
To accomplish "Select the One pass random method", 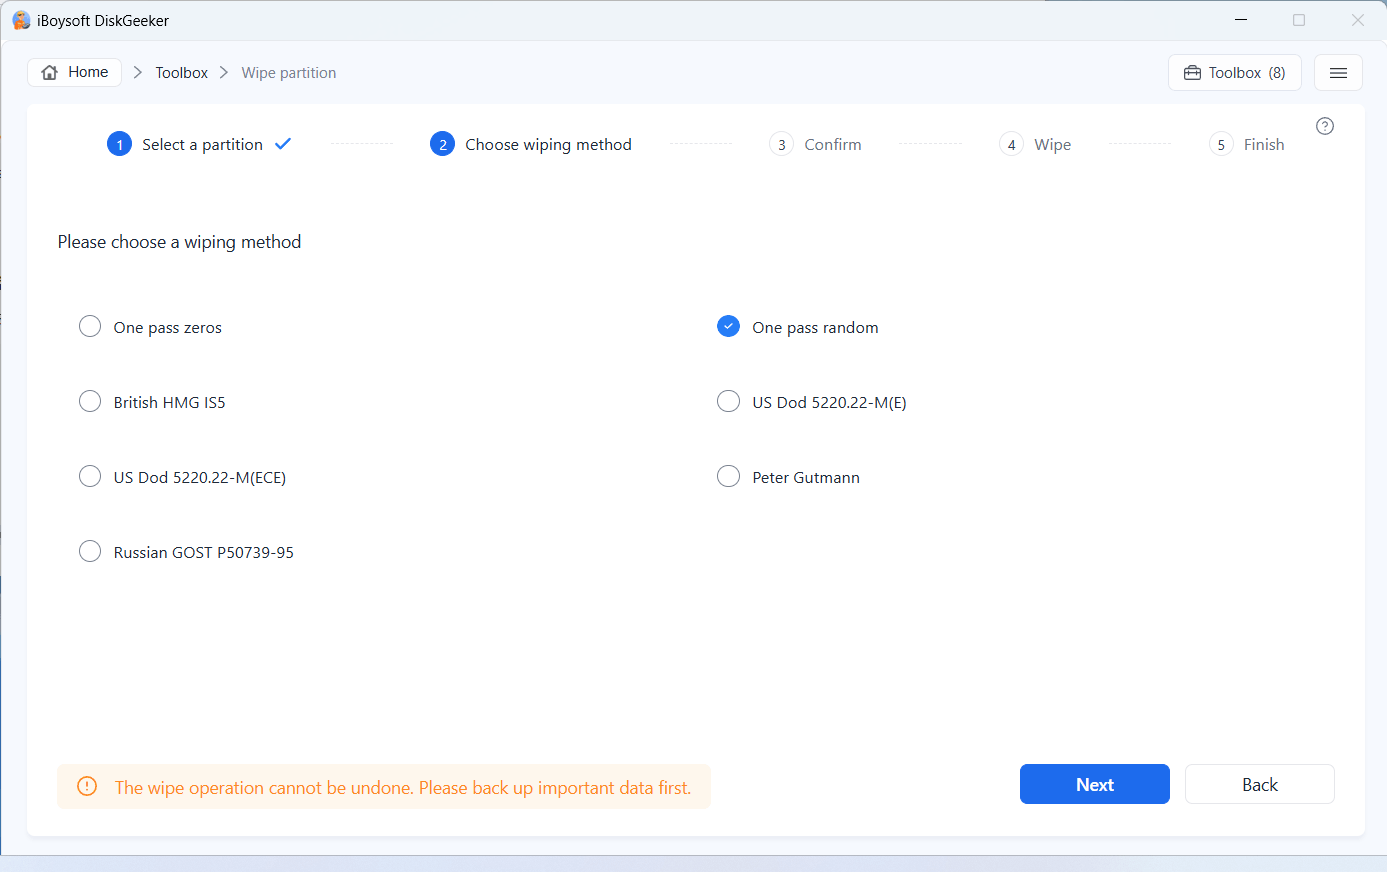I will point(798,327).
